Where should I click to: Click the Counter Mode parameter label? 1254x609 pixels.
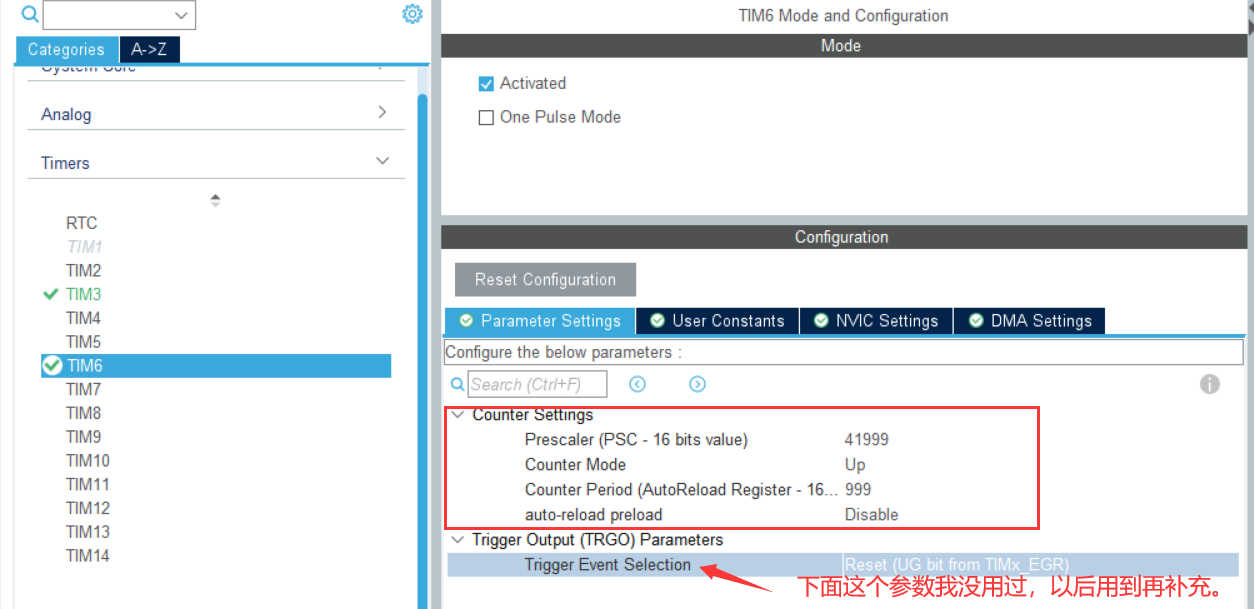pyautogui.click(x=575, y=464)
